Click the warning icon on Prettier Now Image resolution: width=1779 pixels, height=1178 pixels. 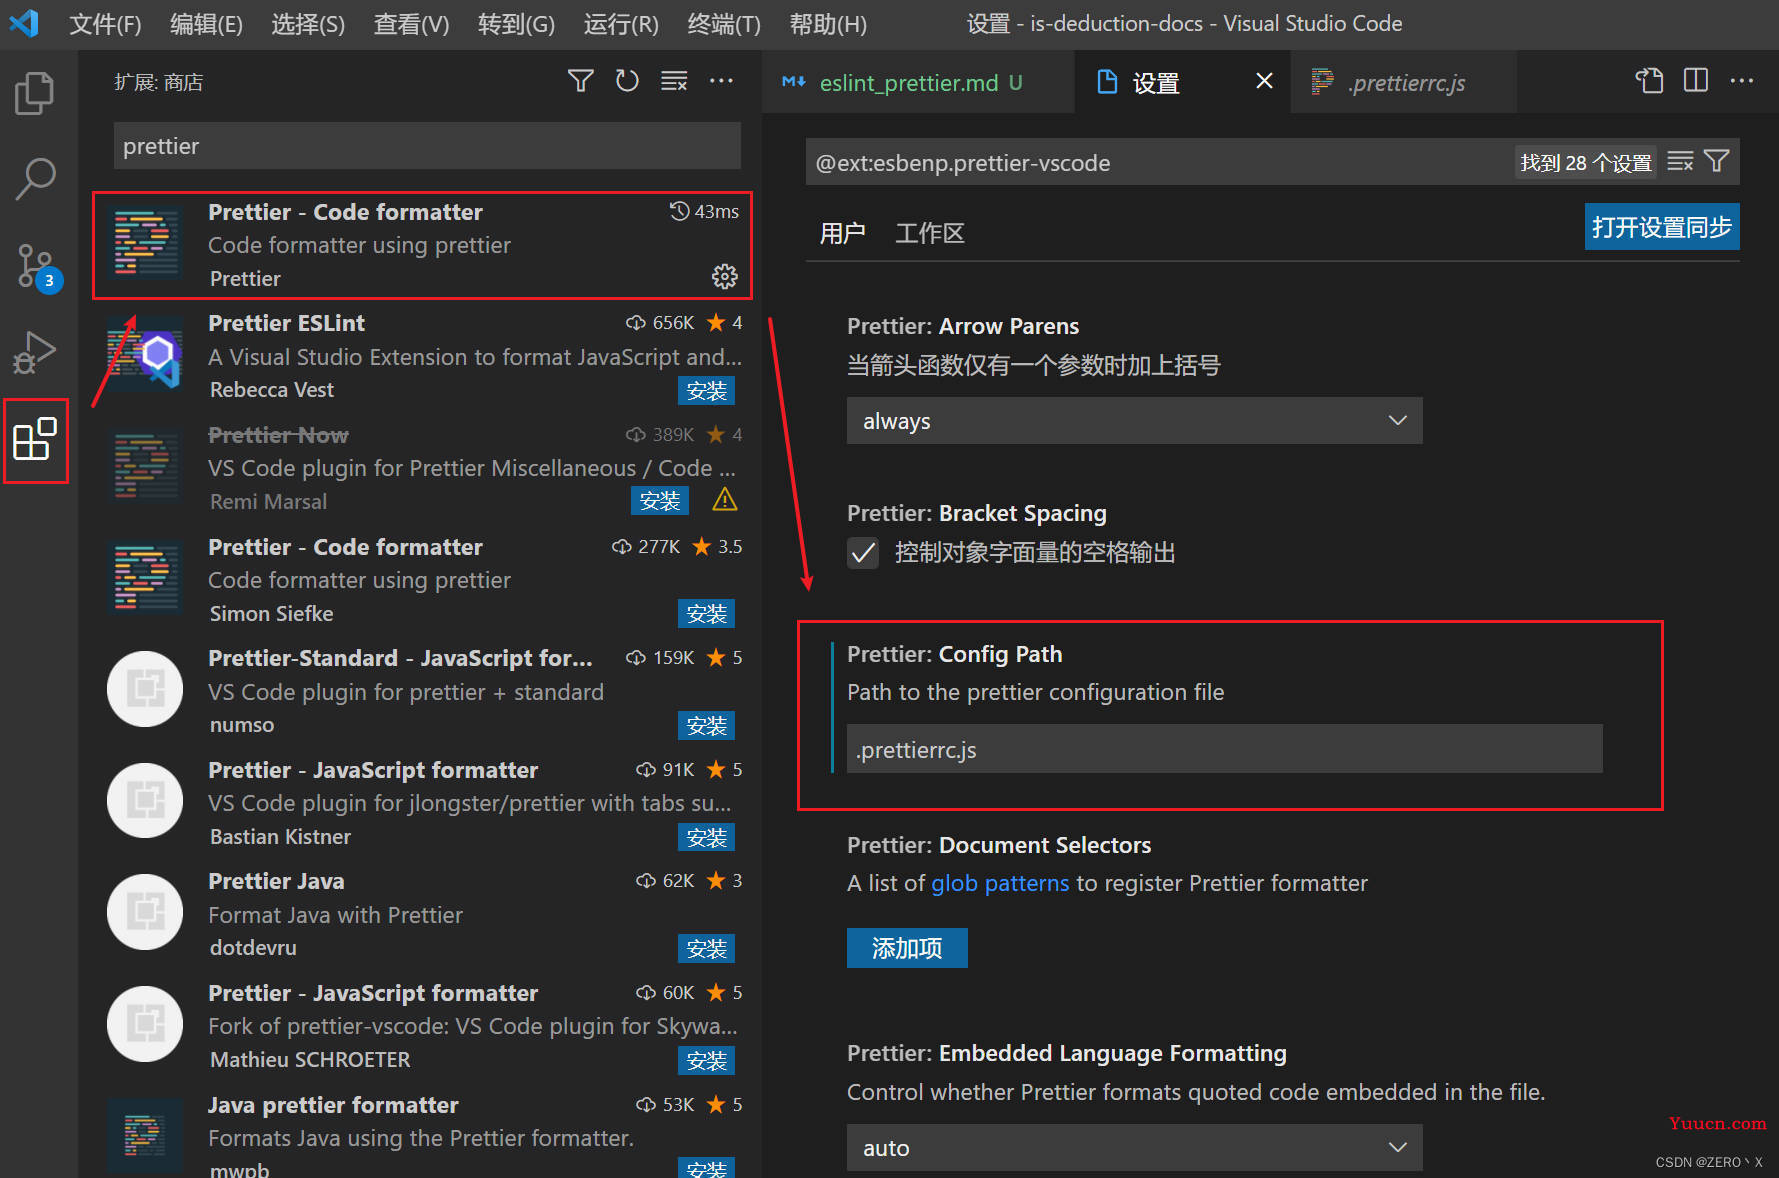725,500
